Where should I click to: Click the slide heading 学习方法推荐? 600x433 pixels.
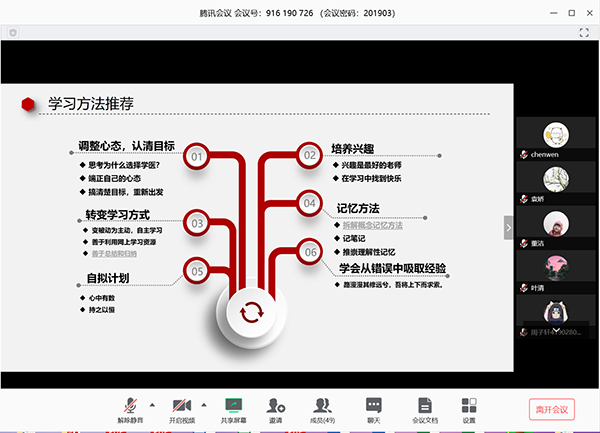click(x=91, y=104)
